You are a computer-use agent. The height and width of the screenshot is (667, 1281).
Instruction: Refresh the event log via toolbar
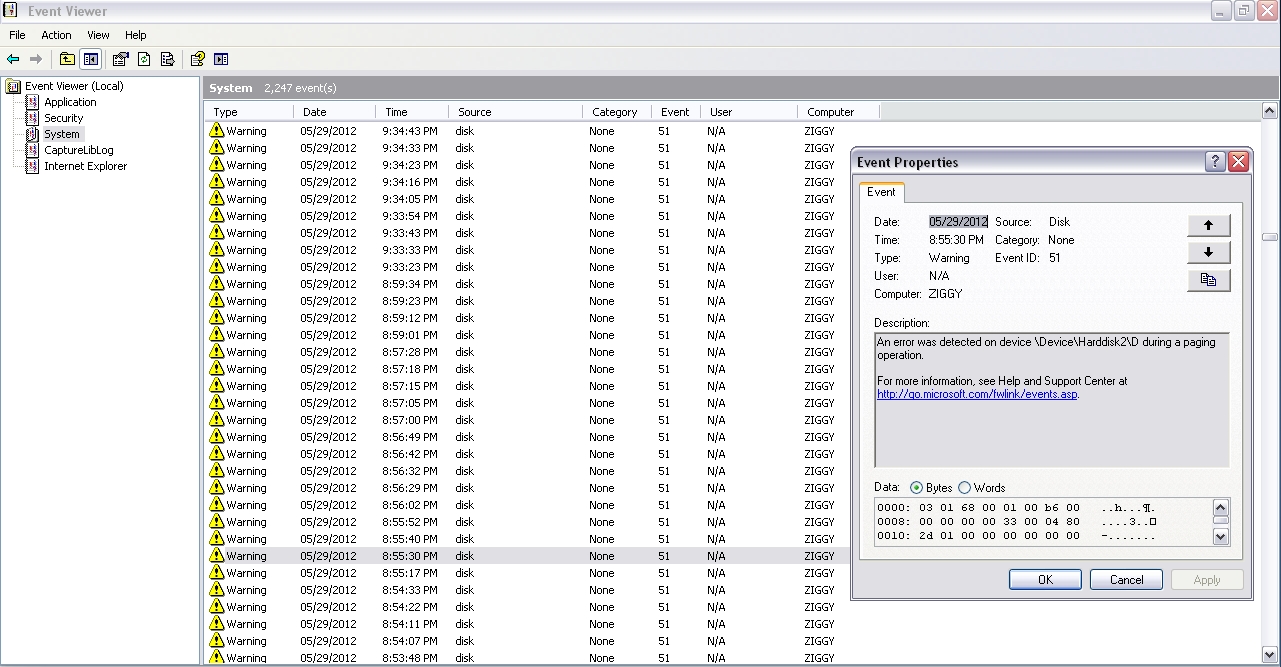pos(144,59)
